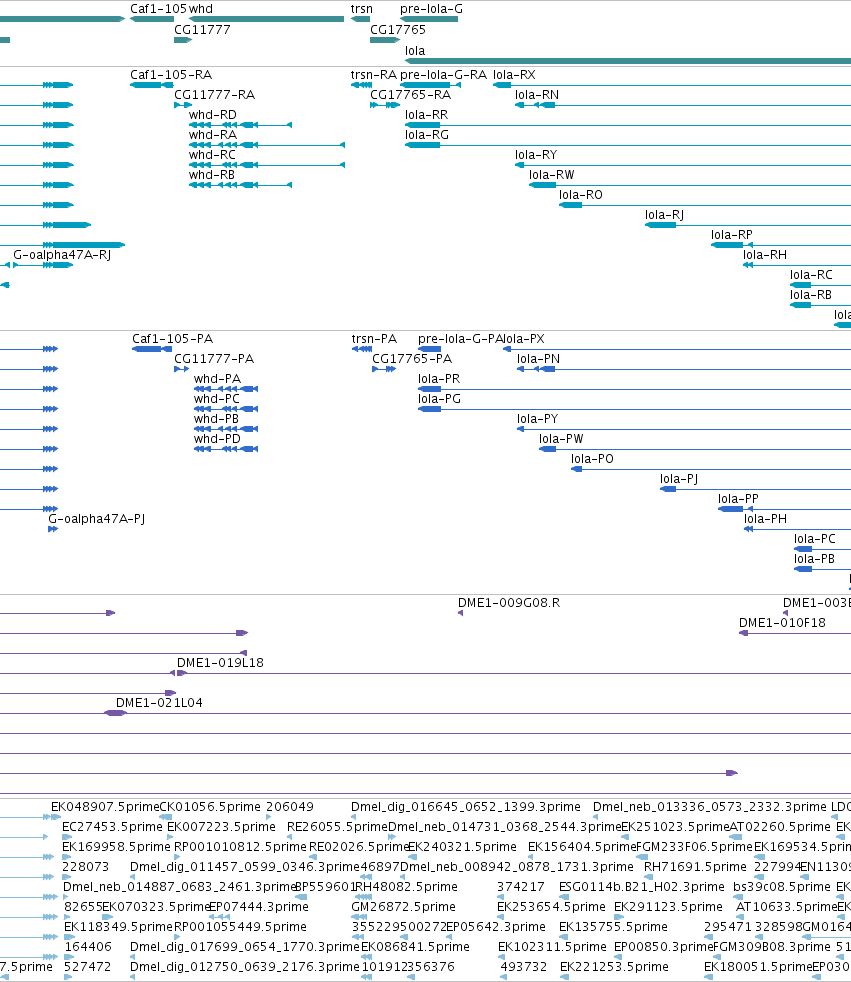Open the EC27453.5prime EST label
The width and height of the screenshot is (851, 982).
(112, 828)
